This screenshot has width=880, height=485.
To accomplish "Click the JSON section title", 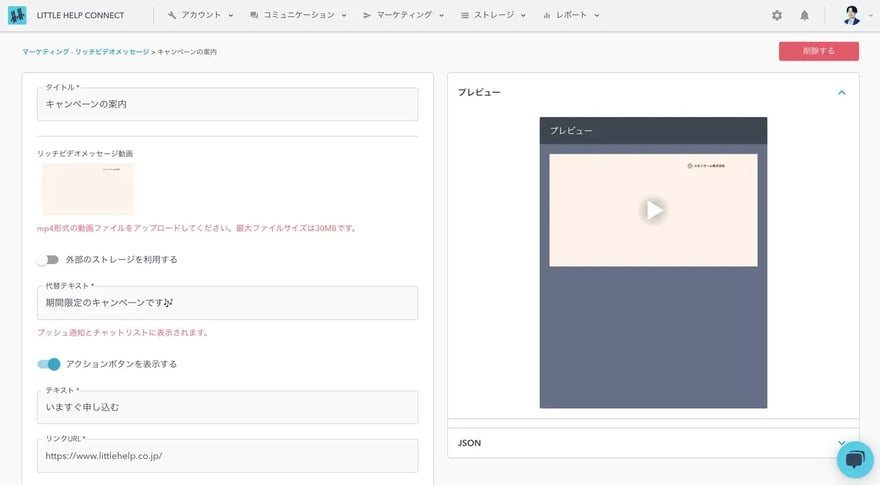I will click(x=469, y=443).
